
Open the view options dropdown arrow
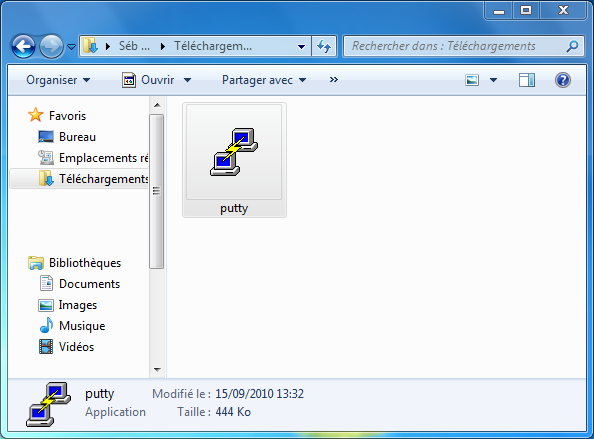coord(493,80)
